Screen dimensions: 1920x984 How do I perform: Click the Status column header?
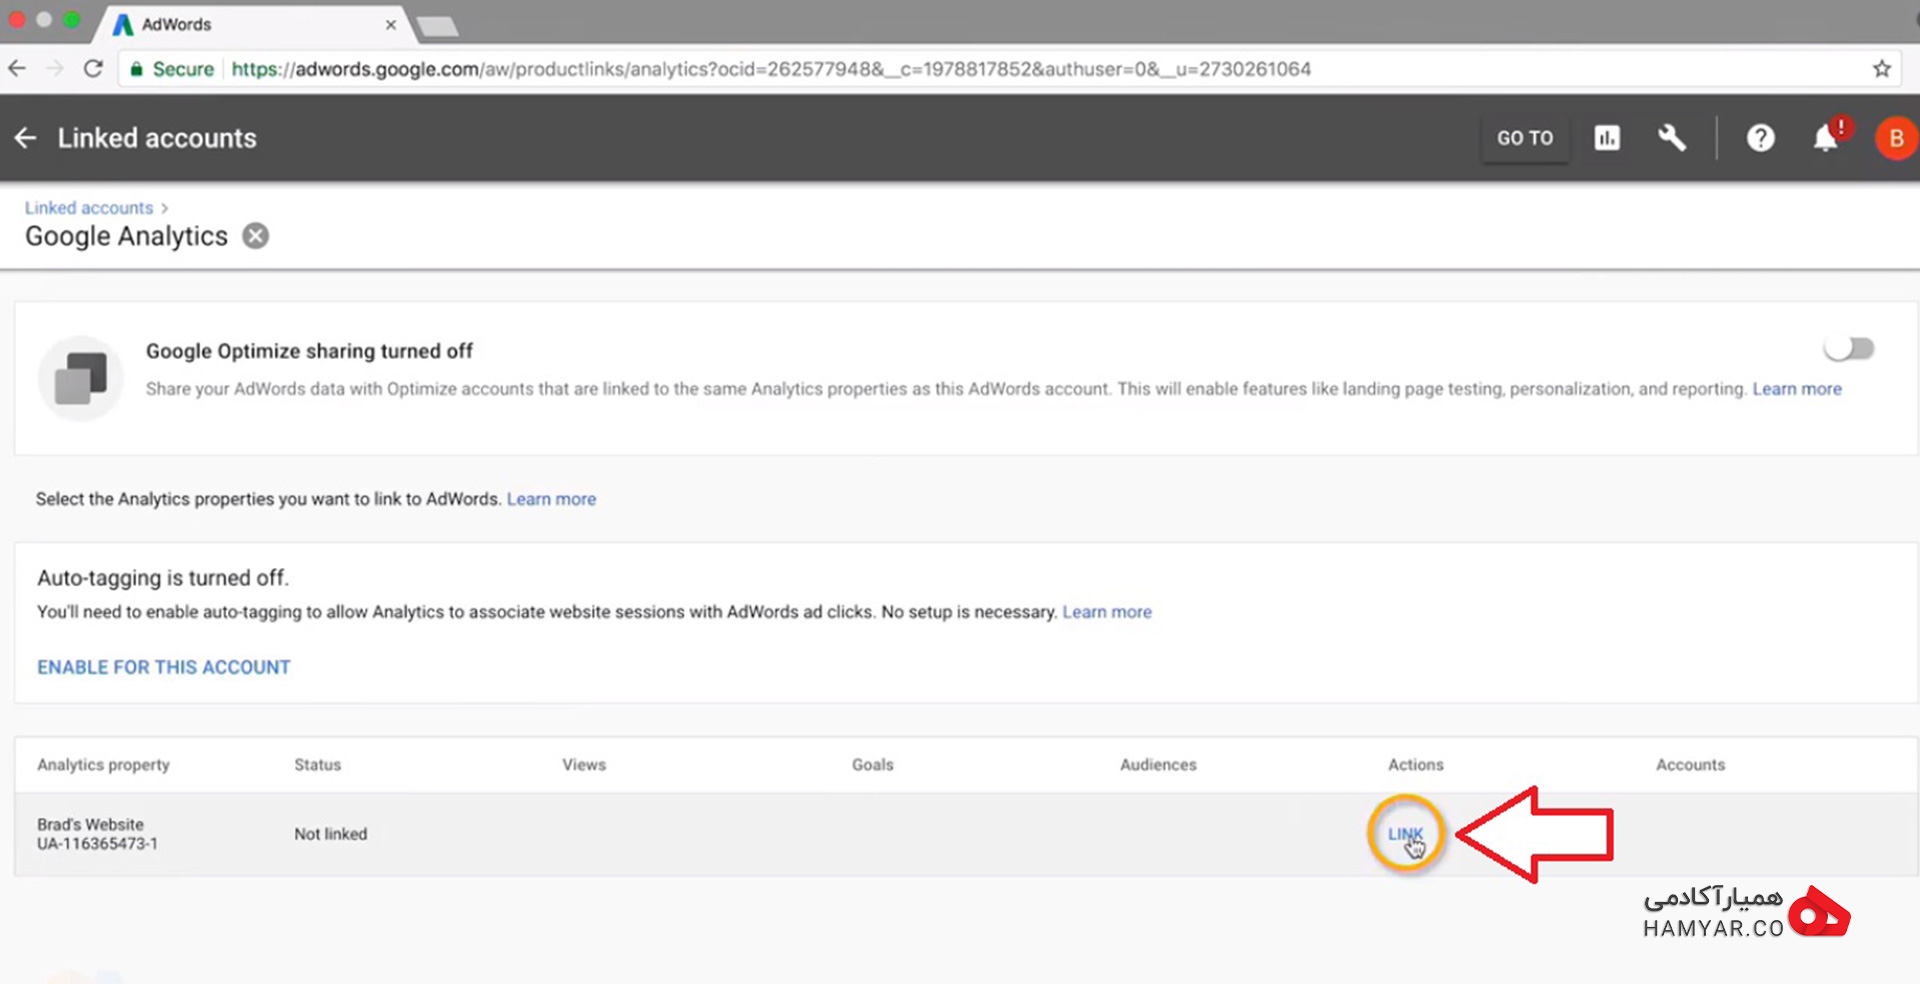317,765
